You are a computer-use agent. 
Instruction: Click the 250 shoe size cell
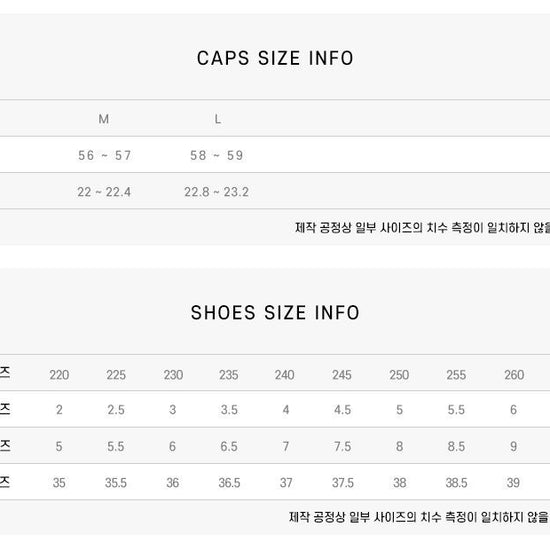point(399,375)
